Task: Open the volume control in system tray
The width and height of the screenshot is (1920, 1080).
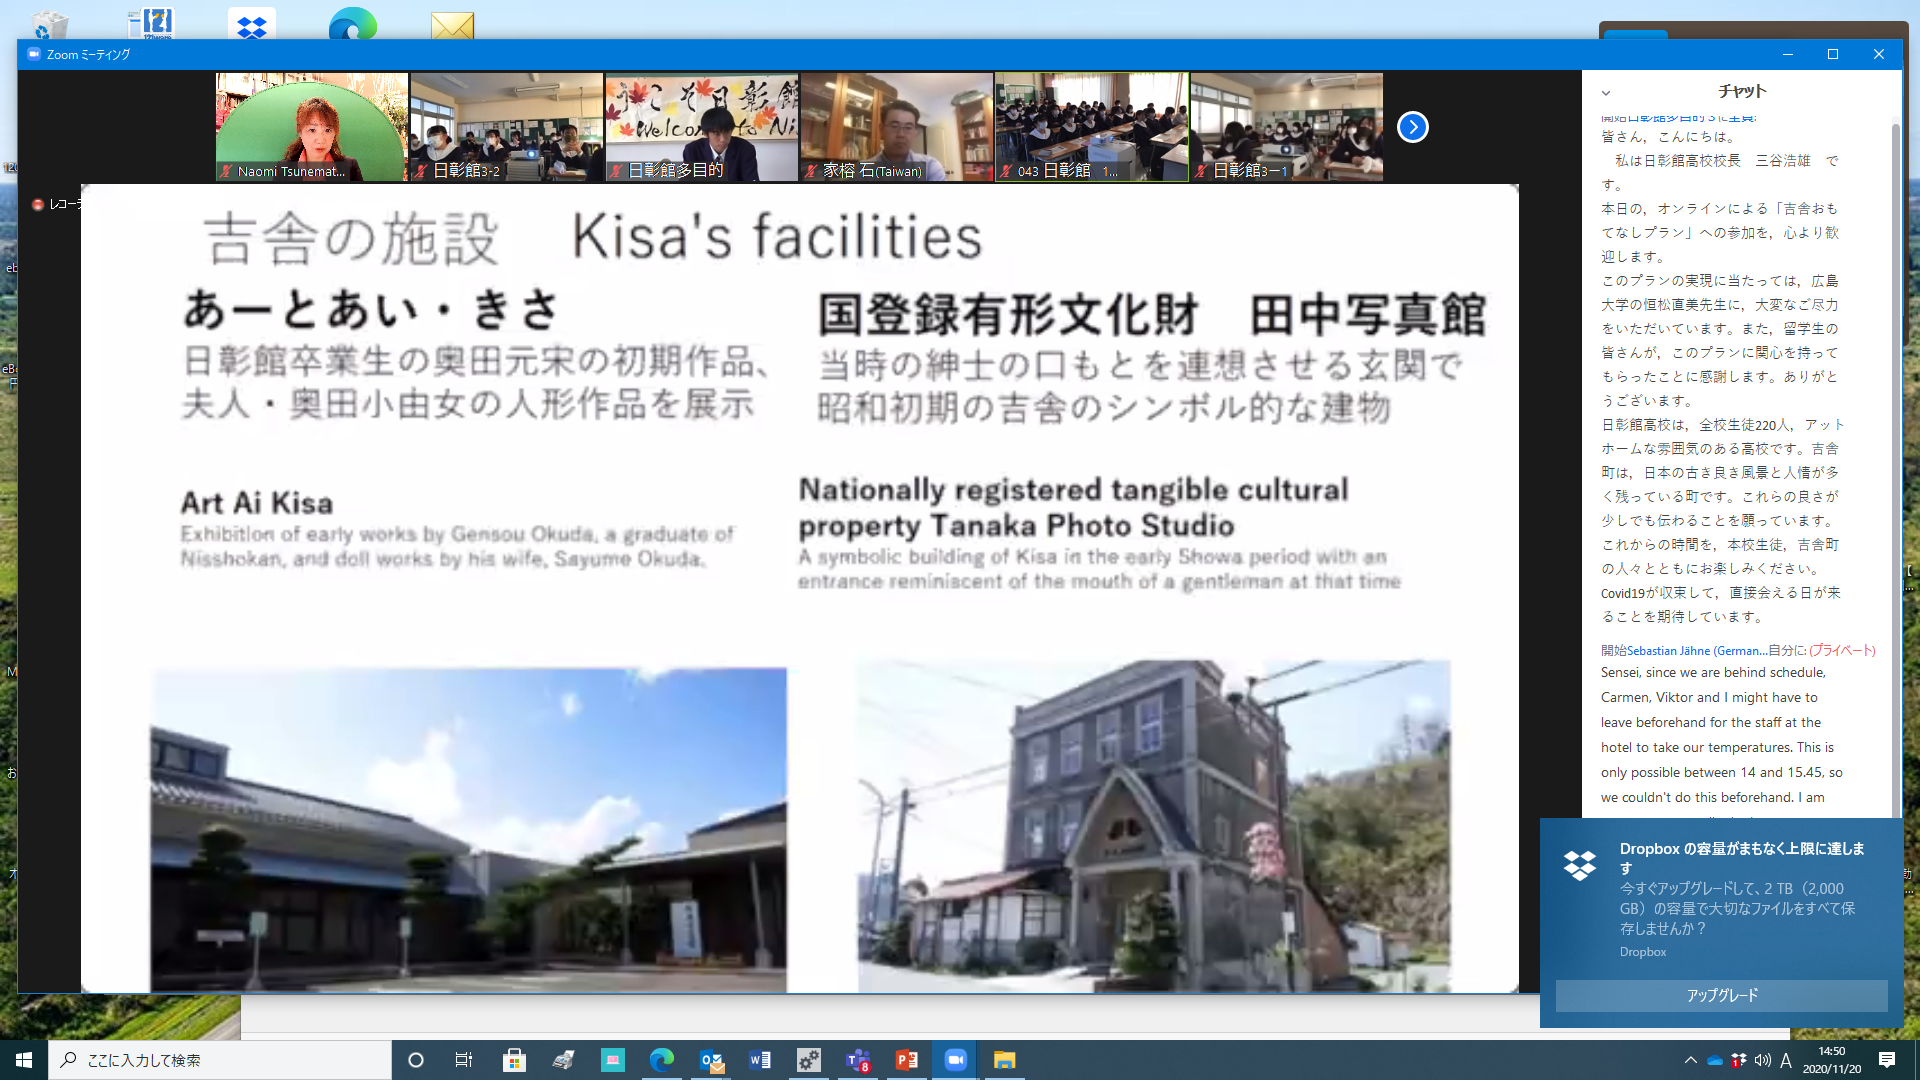Action: pos(1762,1060)
